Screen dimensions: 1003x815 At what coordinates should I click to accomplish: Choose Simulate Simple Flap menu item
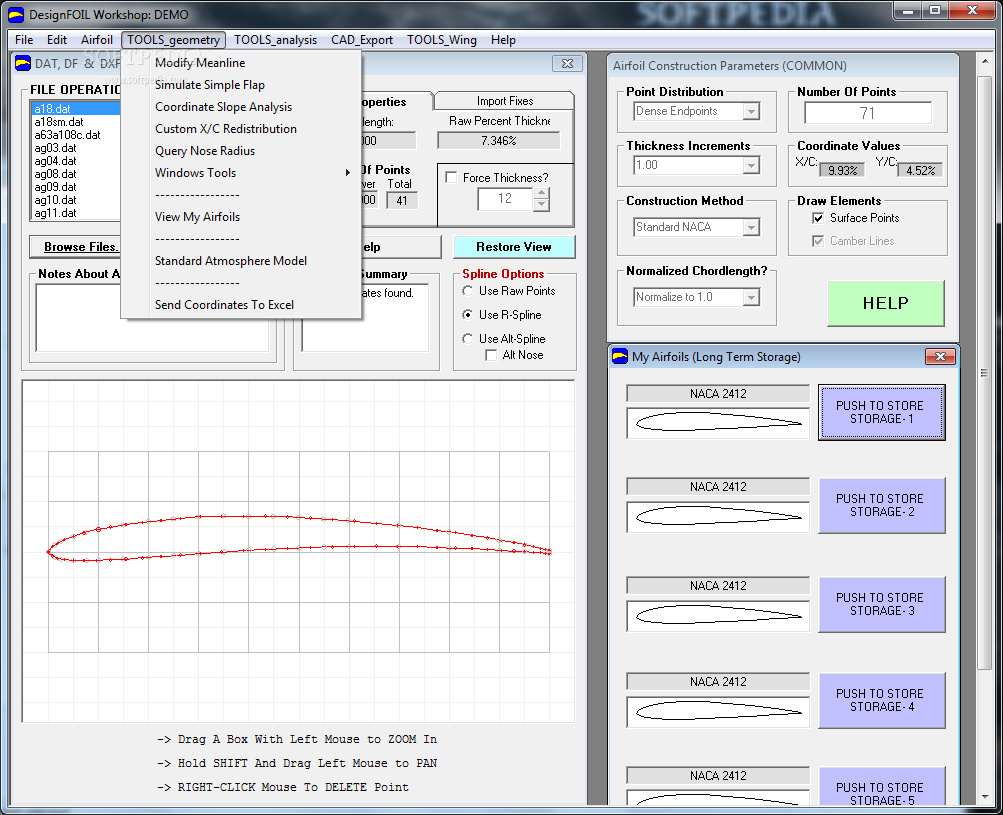pos(241,85)
